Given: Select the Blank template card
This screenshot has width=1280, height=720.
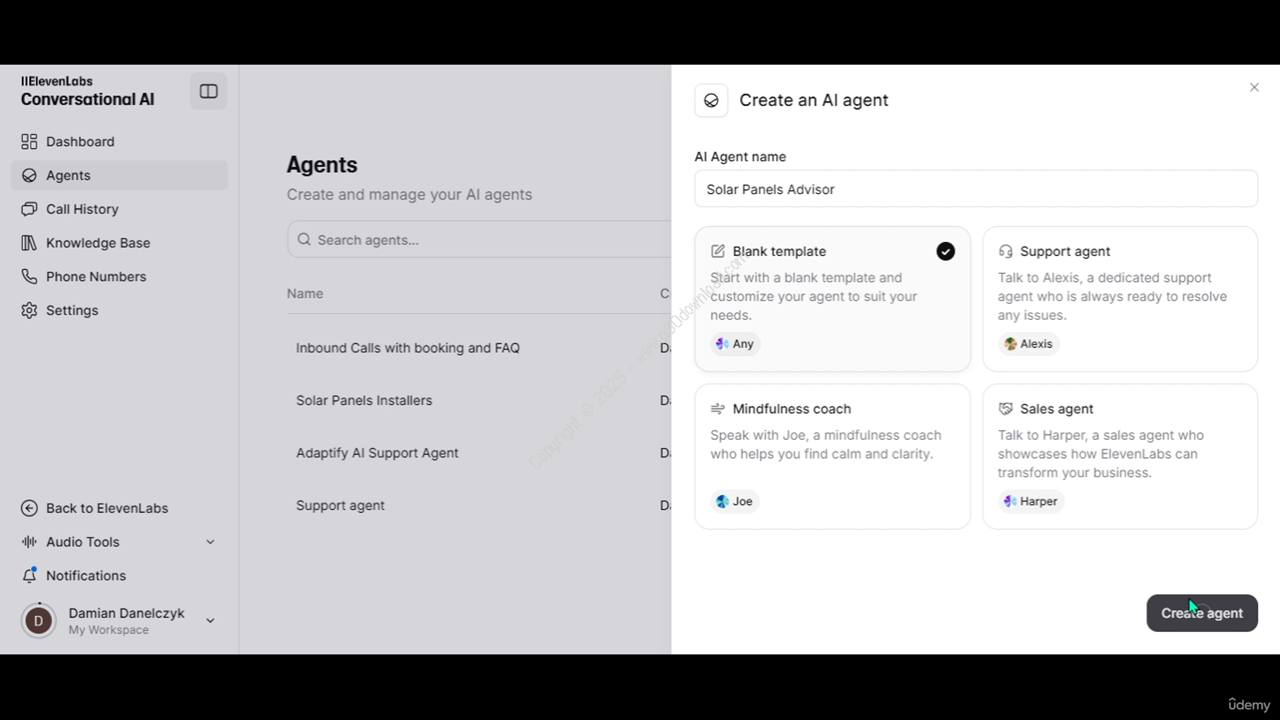Looking at the screenshot, I should (x=832, y=299).
